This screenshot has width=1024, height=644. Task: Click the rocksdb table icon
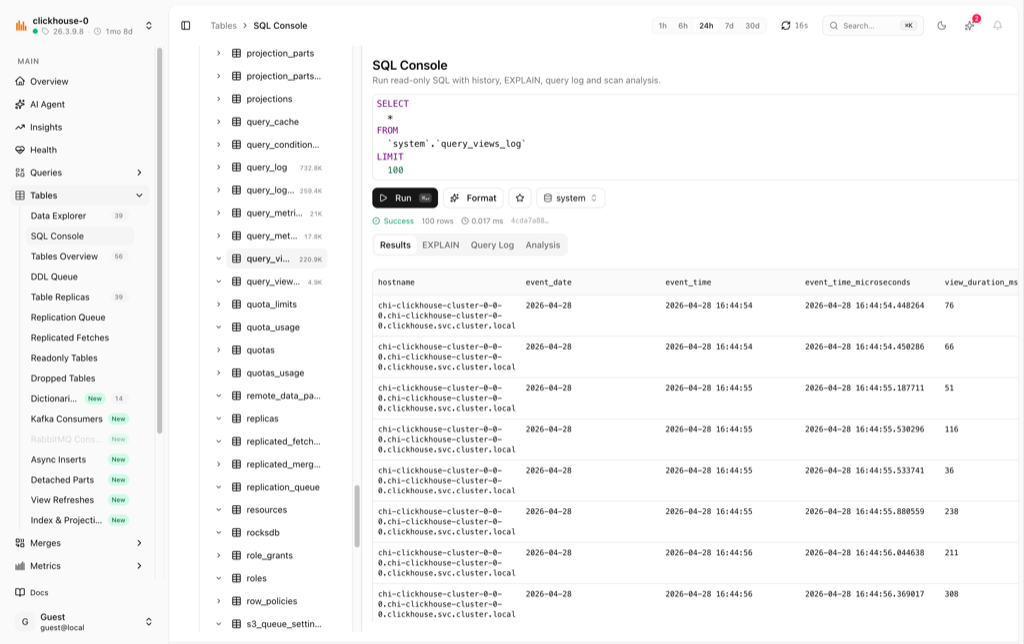236,532
